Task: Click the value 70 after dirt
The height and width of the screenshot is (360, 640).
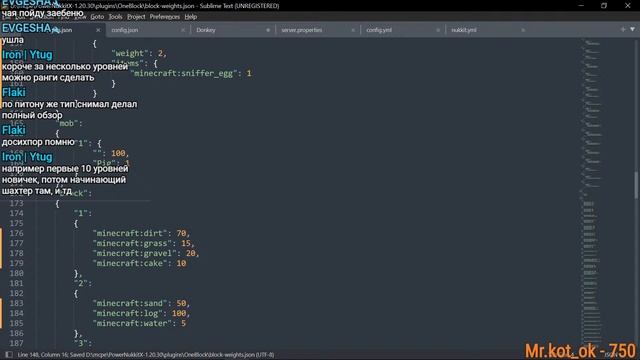Action: (181, 233)
